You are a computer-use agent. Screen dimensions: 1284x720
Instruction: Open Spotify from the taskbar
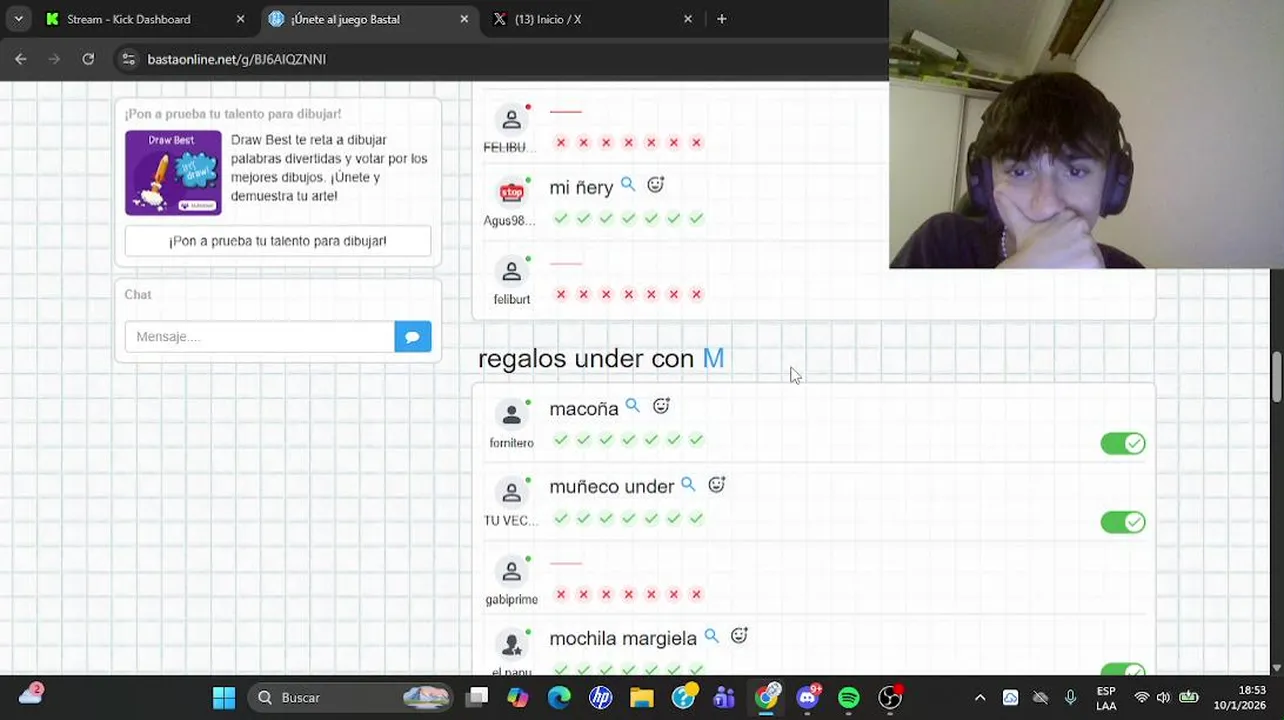[848, 698]
